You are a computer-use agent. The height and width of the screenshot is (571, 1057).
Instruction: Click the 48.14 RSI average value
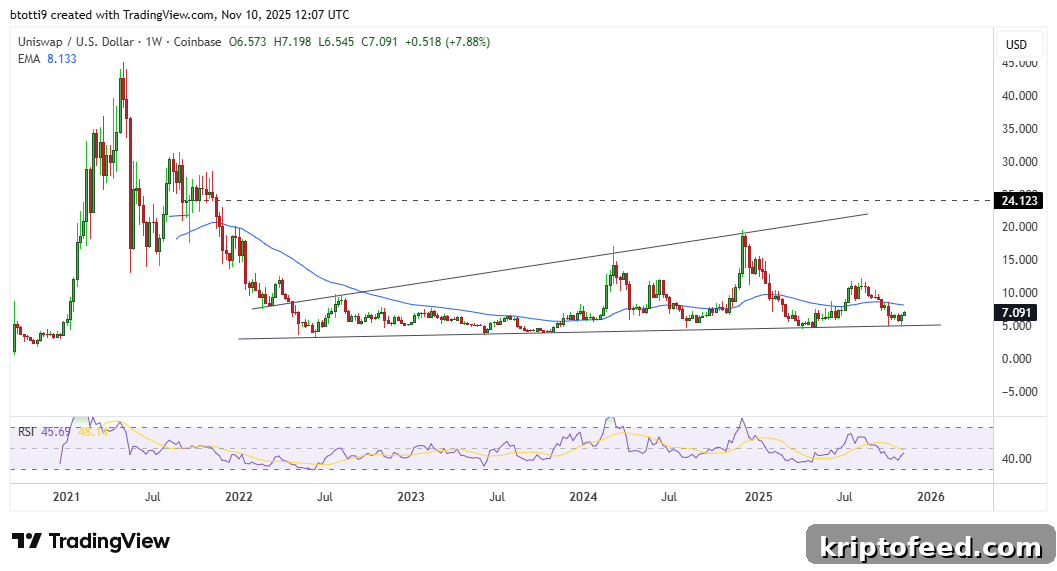click(x=93, y=431)
